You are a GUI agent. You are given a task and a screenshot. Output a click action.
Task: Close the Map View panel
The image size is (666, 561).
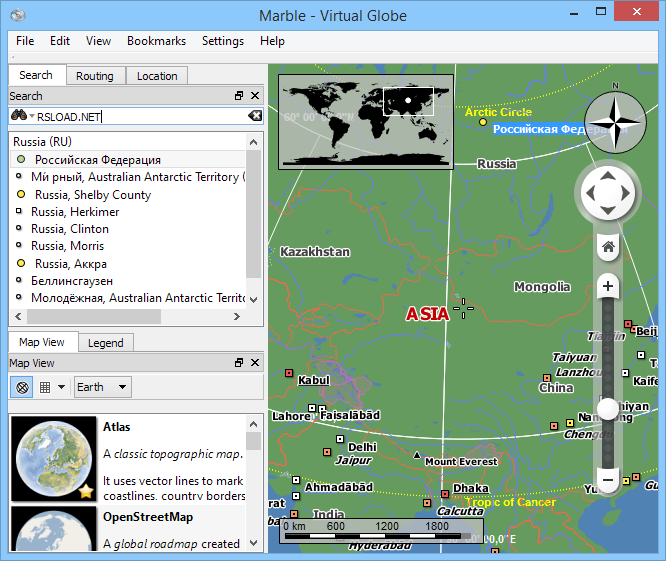255,363
